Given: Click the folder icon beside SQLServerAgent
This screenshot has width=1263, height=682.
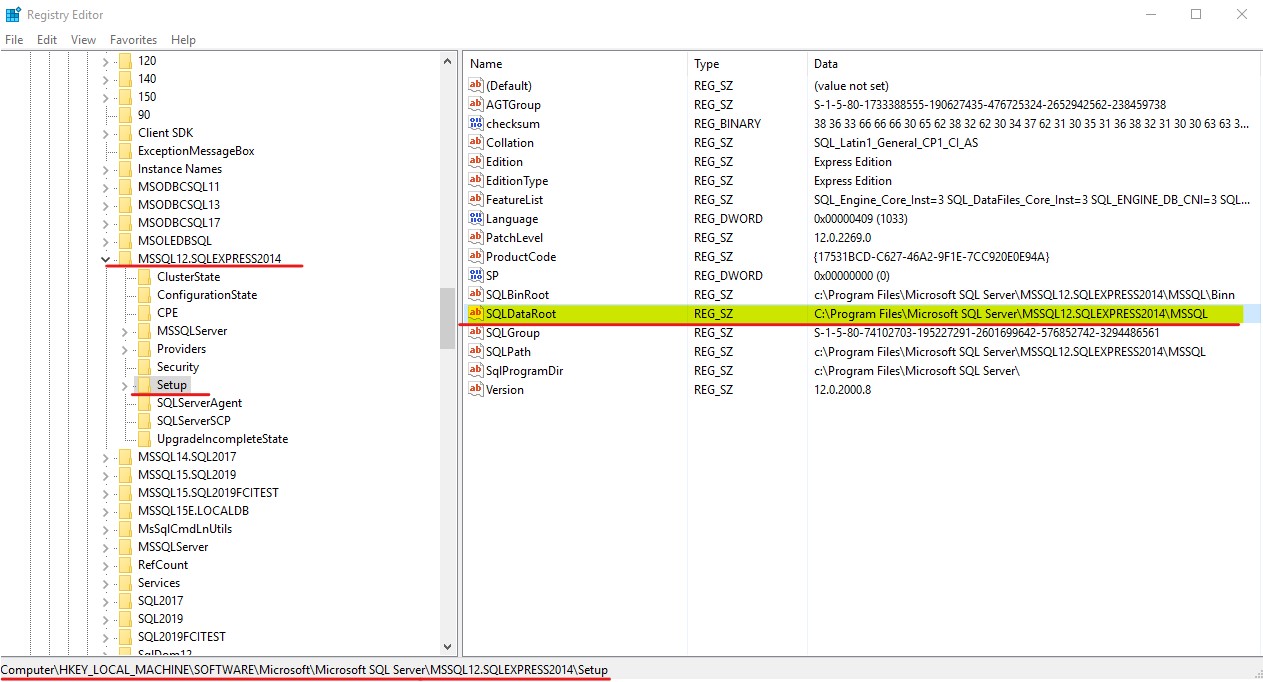Looking at the screenshot, I should [x=144, y=403].
